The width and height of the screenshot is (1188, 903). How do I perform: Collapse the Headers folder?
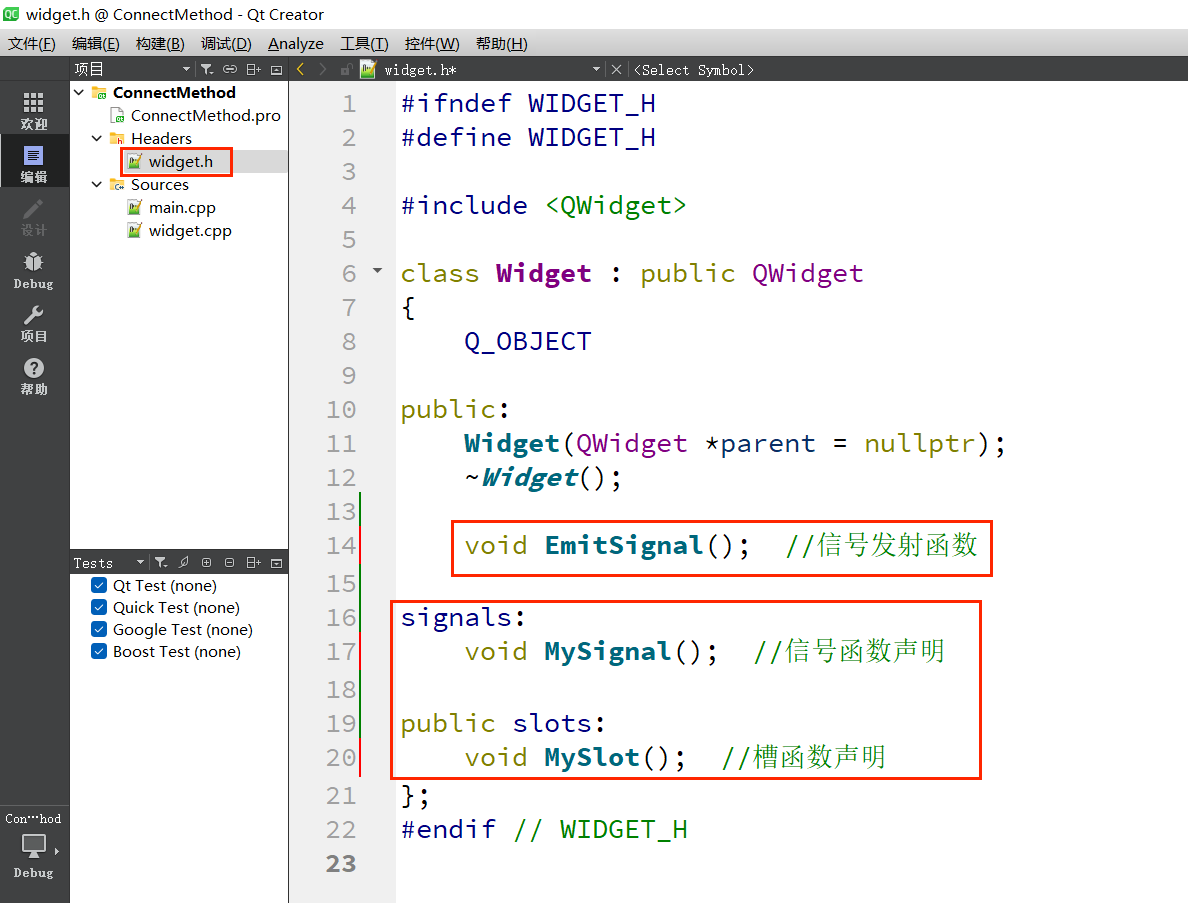(97, 139)
